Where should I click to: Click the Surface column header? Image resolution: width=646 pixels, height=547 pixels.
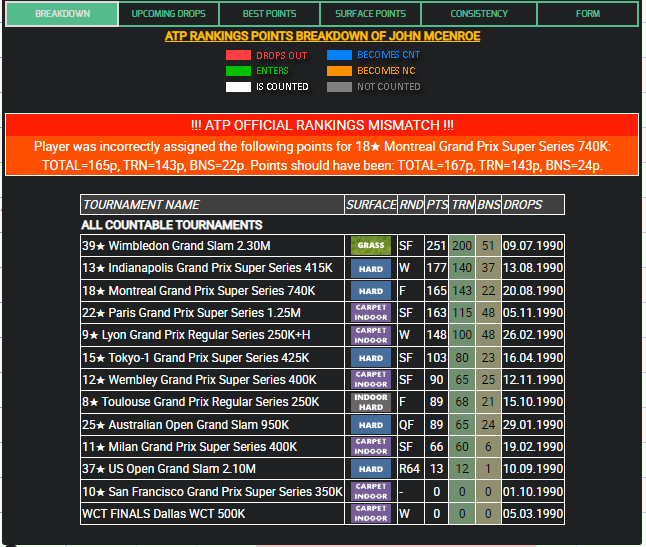coord(371,205)
